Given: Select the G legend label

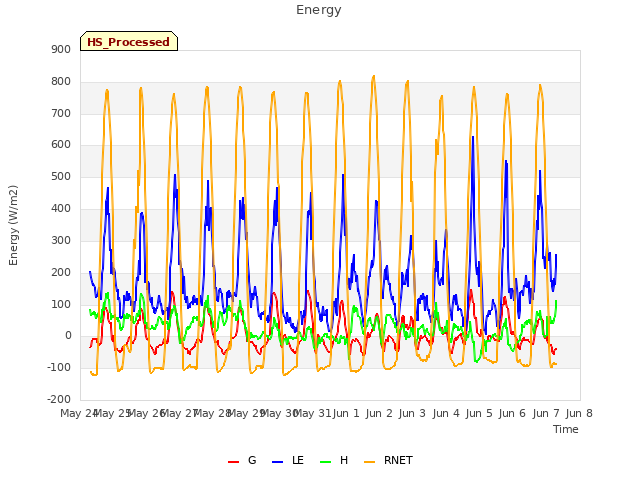Looking at the screenshot, I should [x=252, y=460].
